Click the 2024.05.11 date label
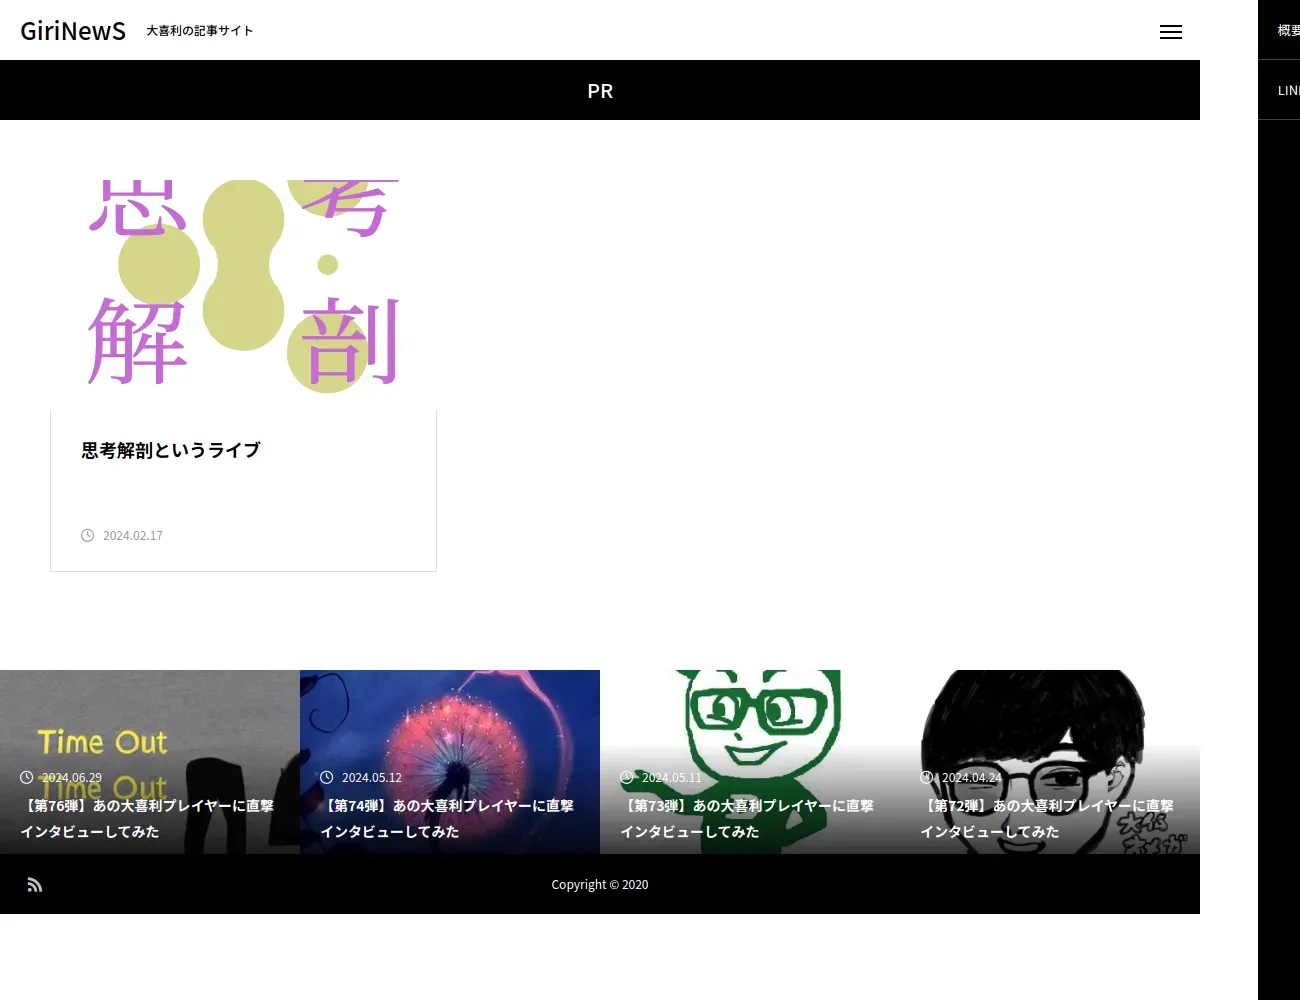Viewport: 1300px width, 1000px height. 672,777
